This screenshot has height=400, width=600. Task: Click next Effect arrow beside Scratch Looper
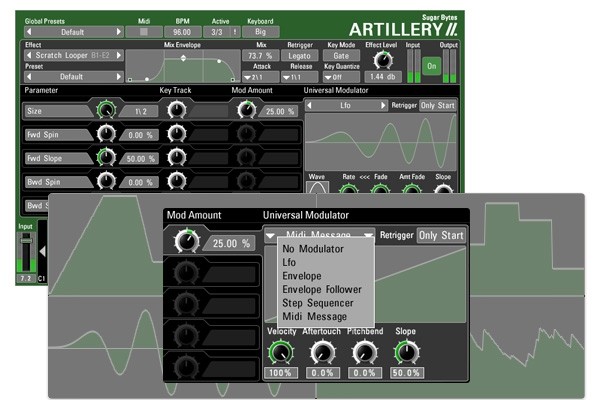119,55
